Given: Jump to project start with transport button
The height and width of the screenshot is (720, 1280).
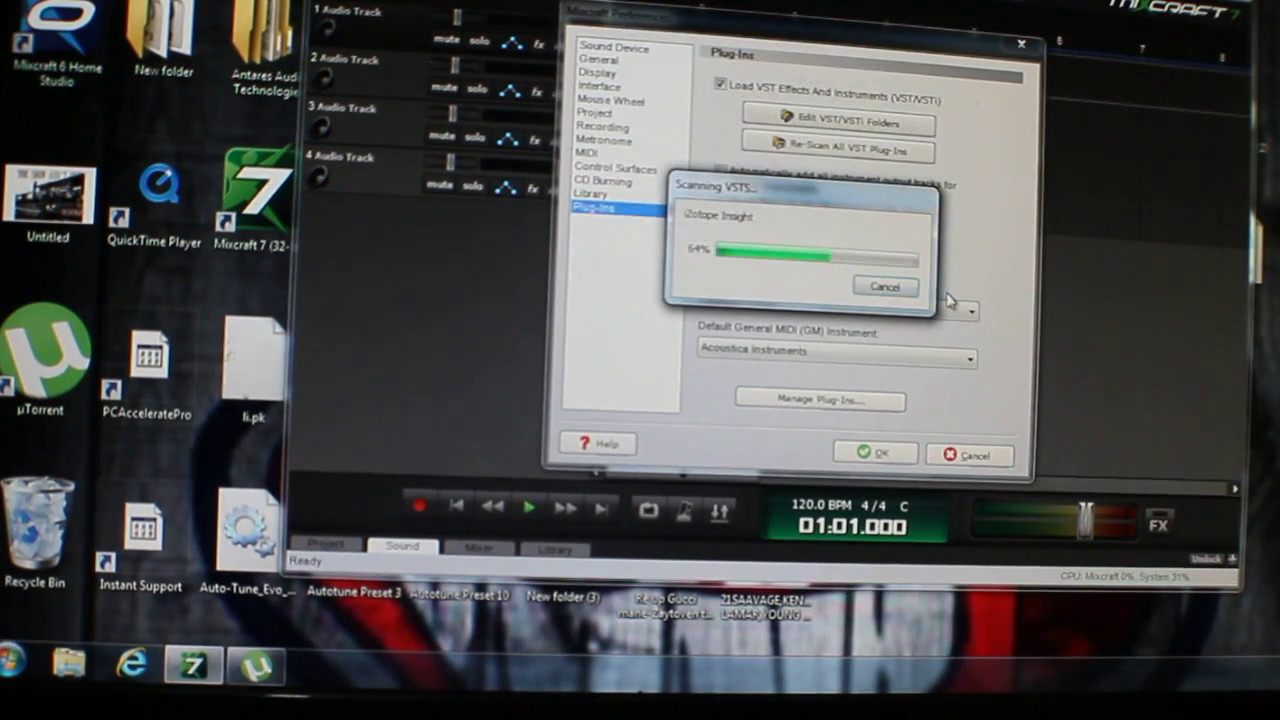Looking at the screenshot, I should (x=456, y=507).
